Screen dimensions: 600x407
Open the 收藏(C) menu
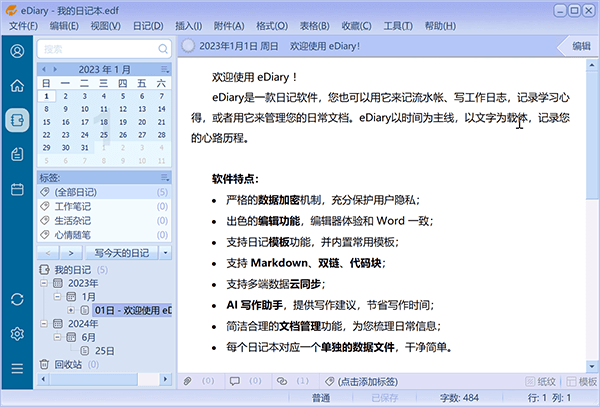pyautogui.click(x=356, y=26)
